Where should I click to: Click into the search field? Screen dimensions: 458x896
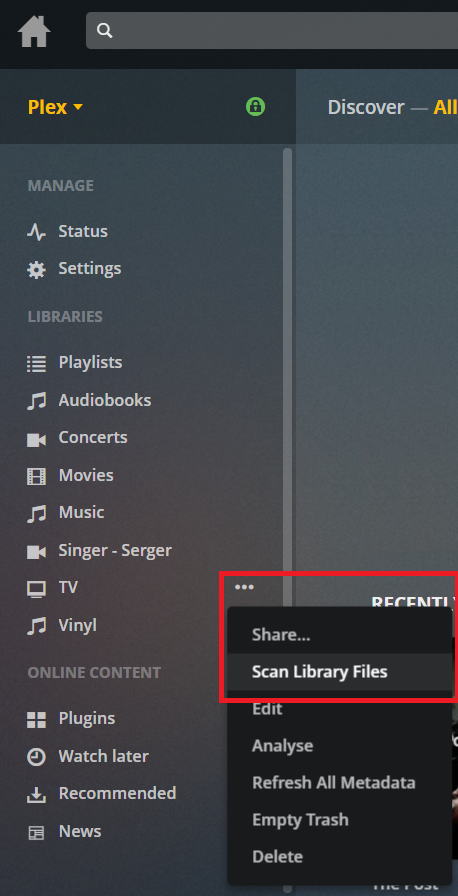pyautogui.click(x=272, y=30)
